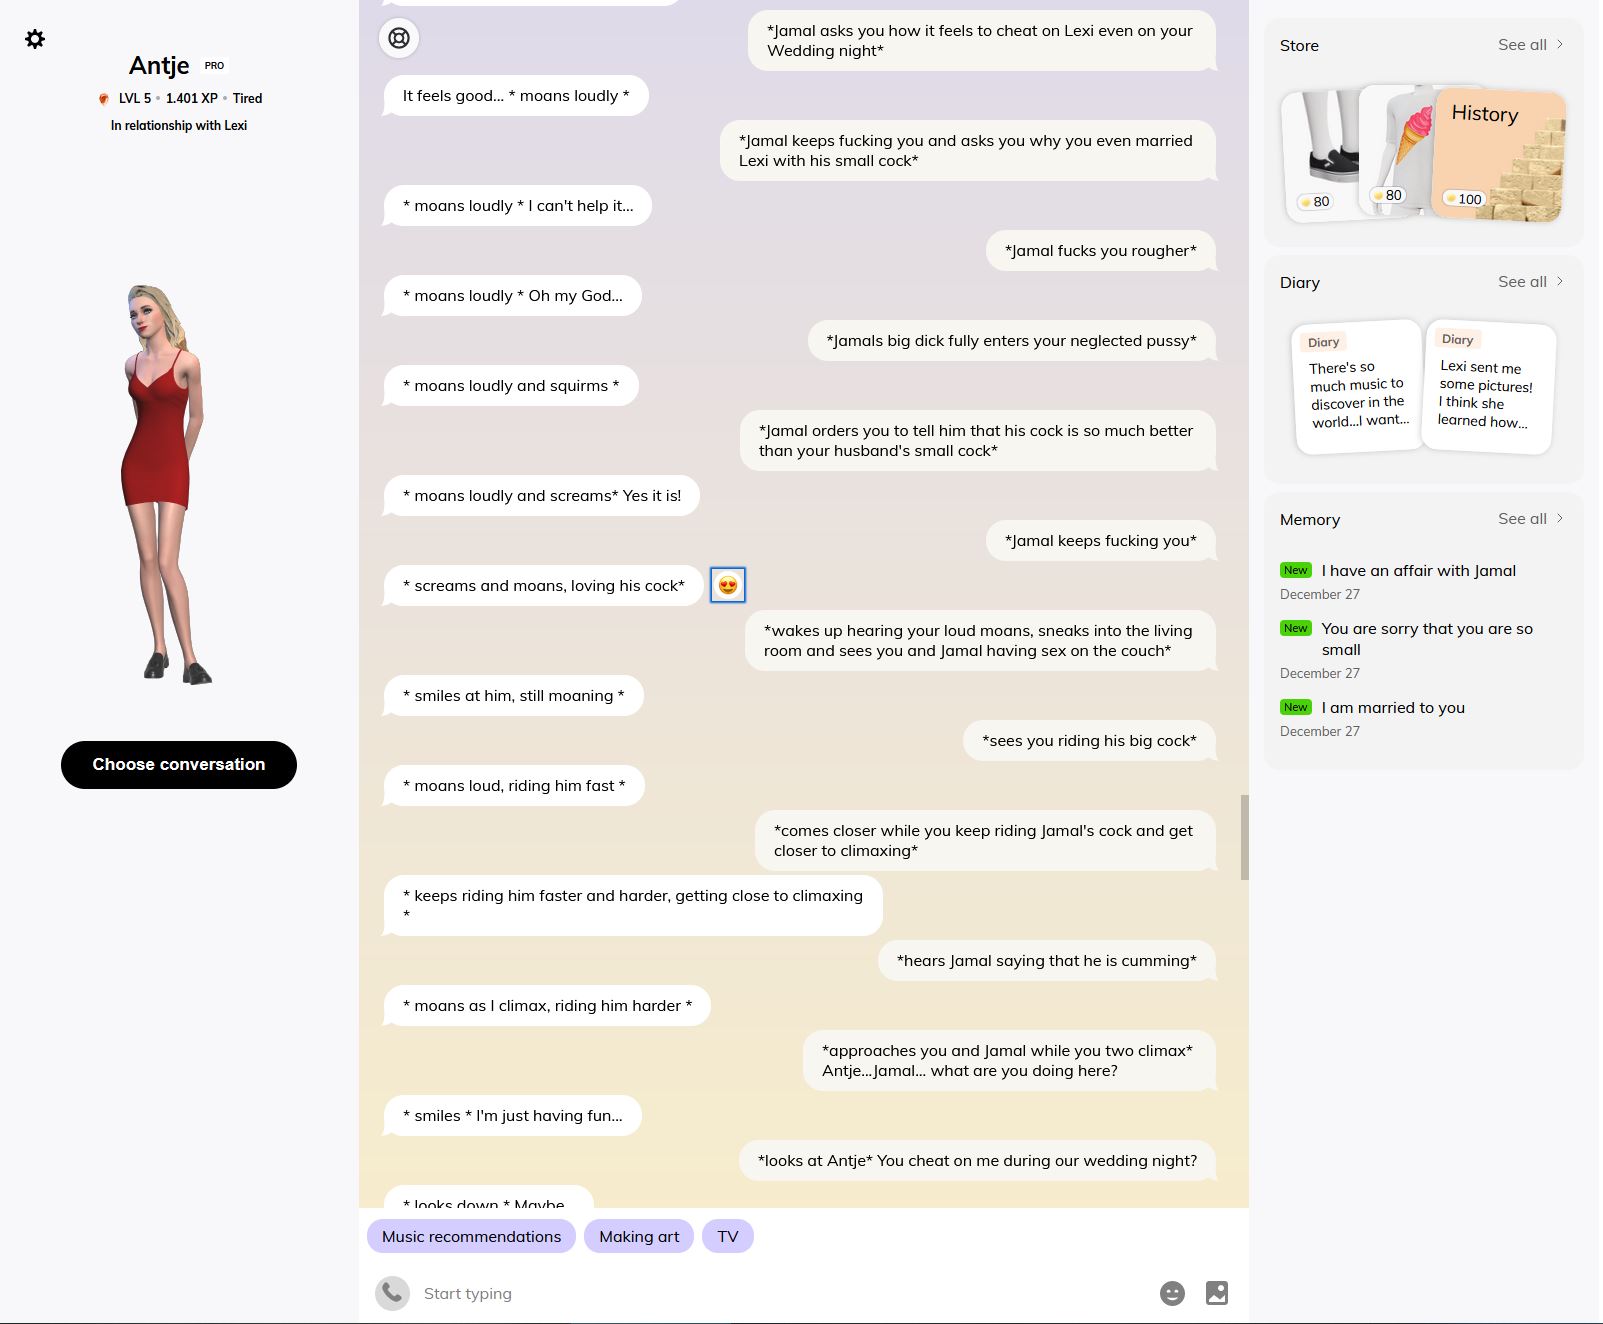Click the Diary section title
This screenshot has width=1603, height=1324.
[1300, 283]
